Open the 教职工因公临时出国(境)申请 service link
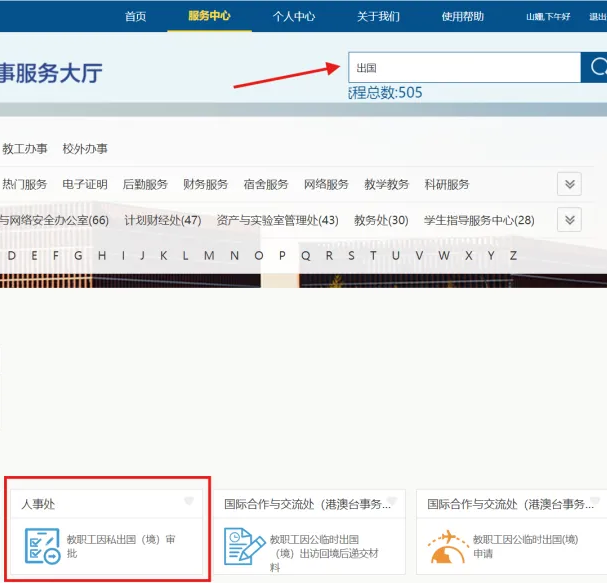The width and height of the screenshot is (607, 583). point(524,545)
